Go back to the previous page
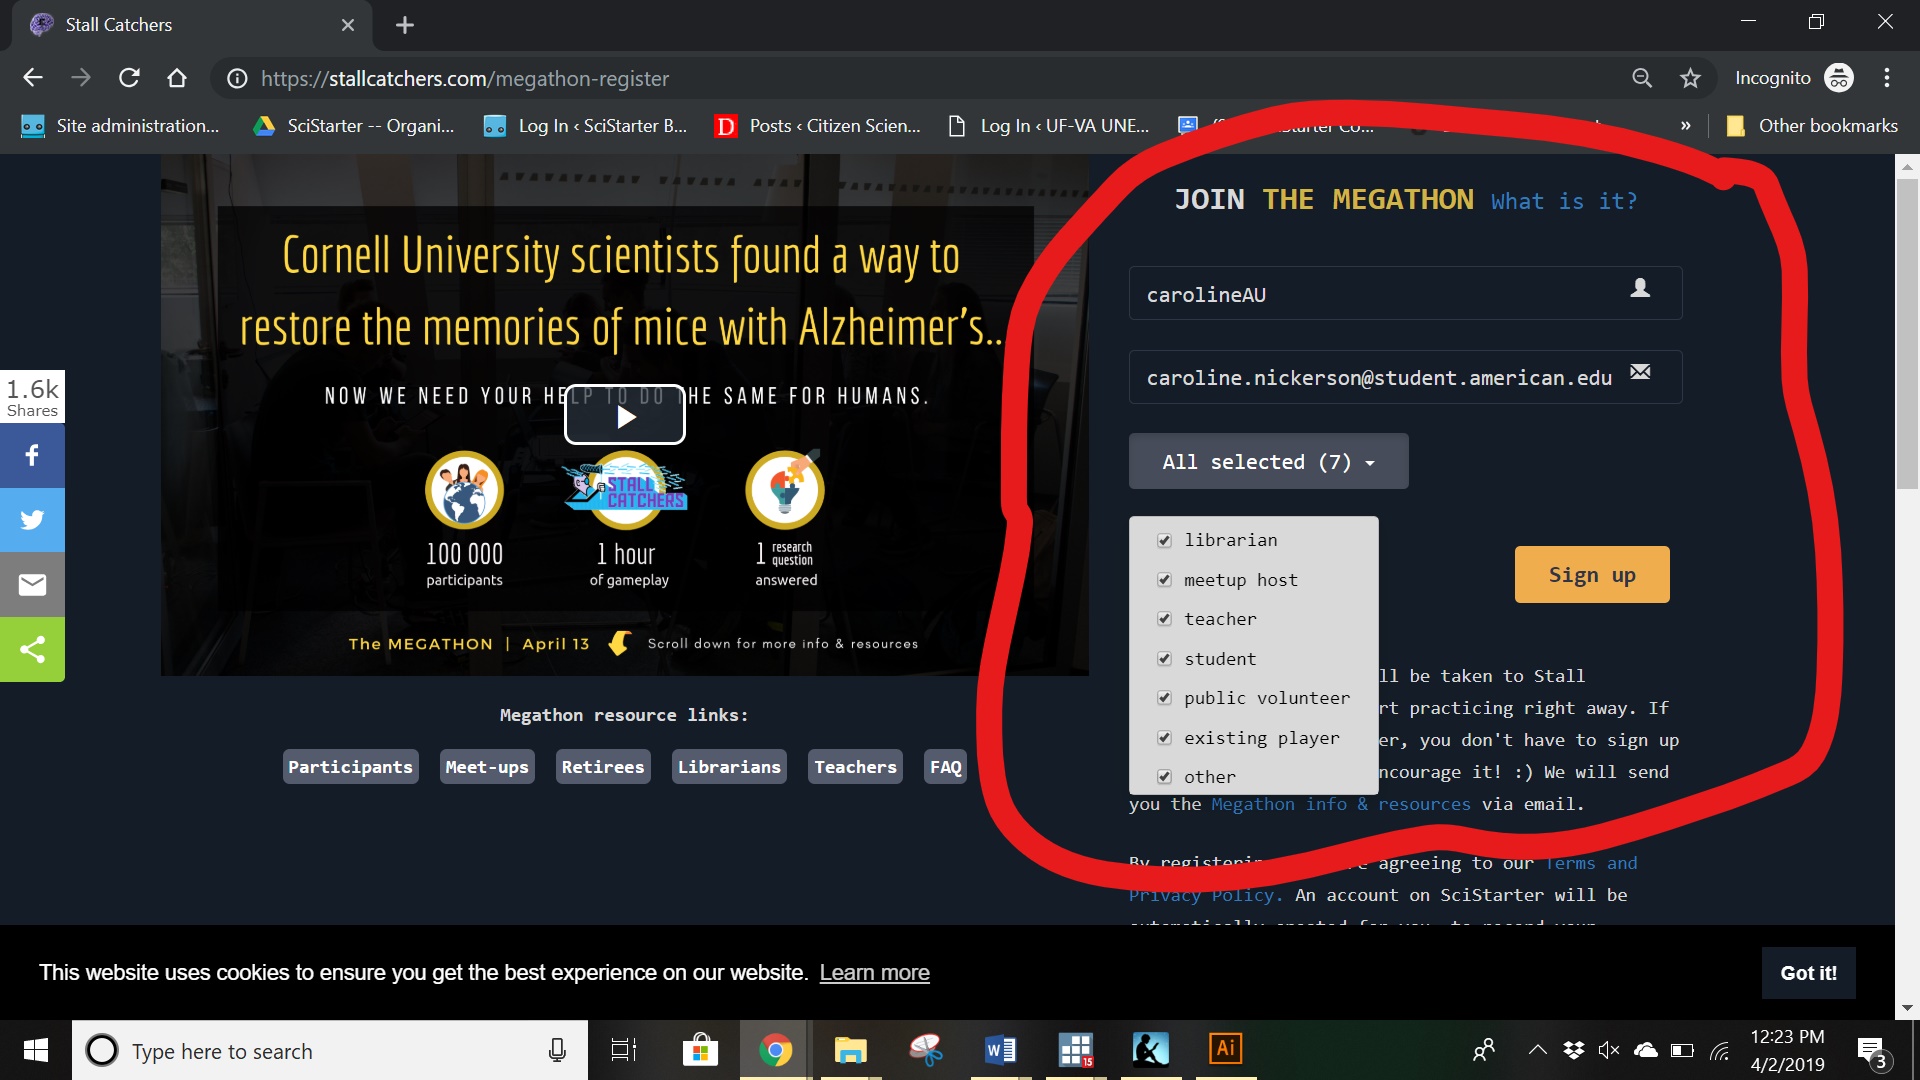This screenshot has width=1920, height=1080. [33, 78]
